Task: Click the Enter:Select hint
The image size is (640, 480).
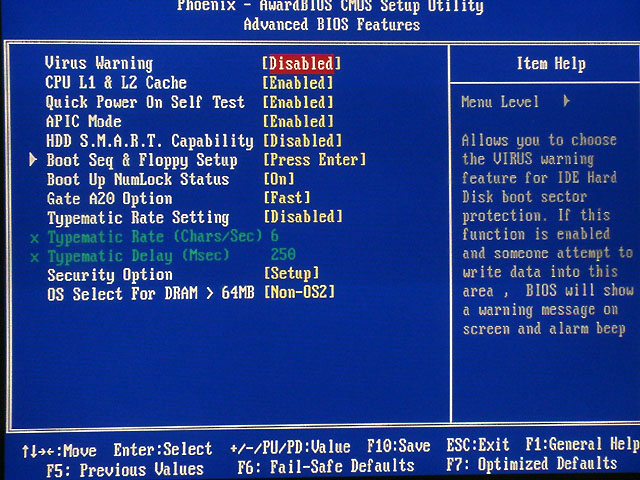Action: tap(163, 449)
